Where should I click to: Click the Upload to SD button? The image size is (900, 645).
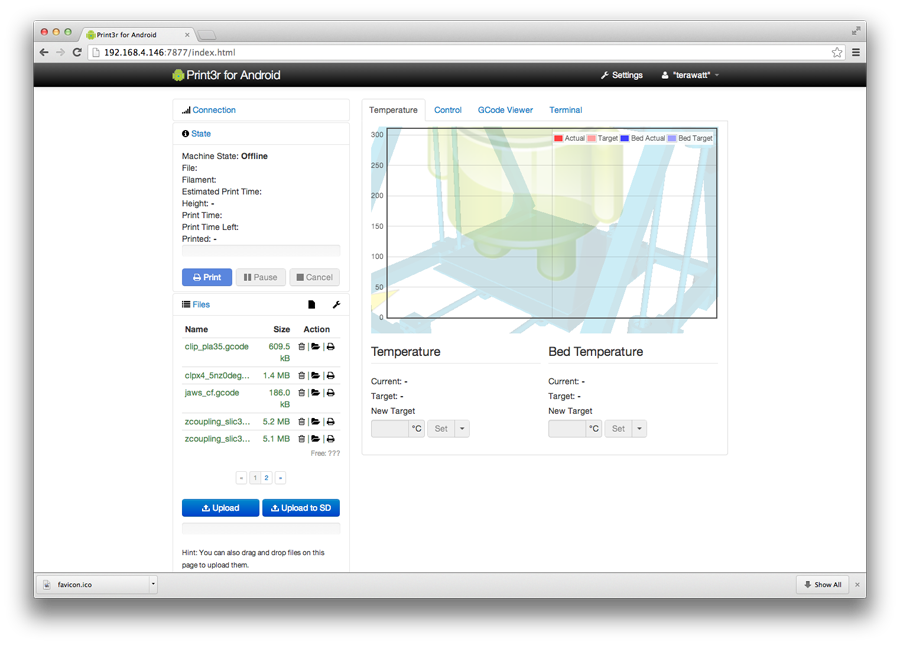(301, 508)
